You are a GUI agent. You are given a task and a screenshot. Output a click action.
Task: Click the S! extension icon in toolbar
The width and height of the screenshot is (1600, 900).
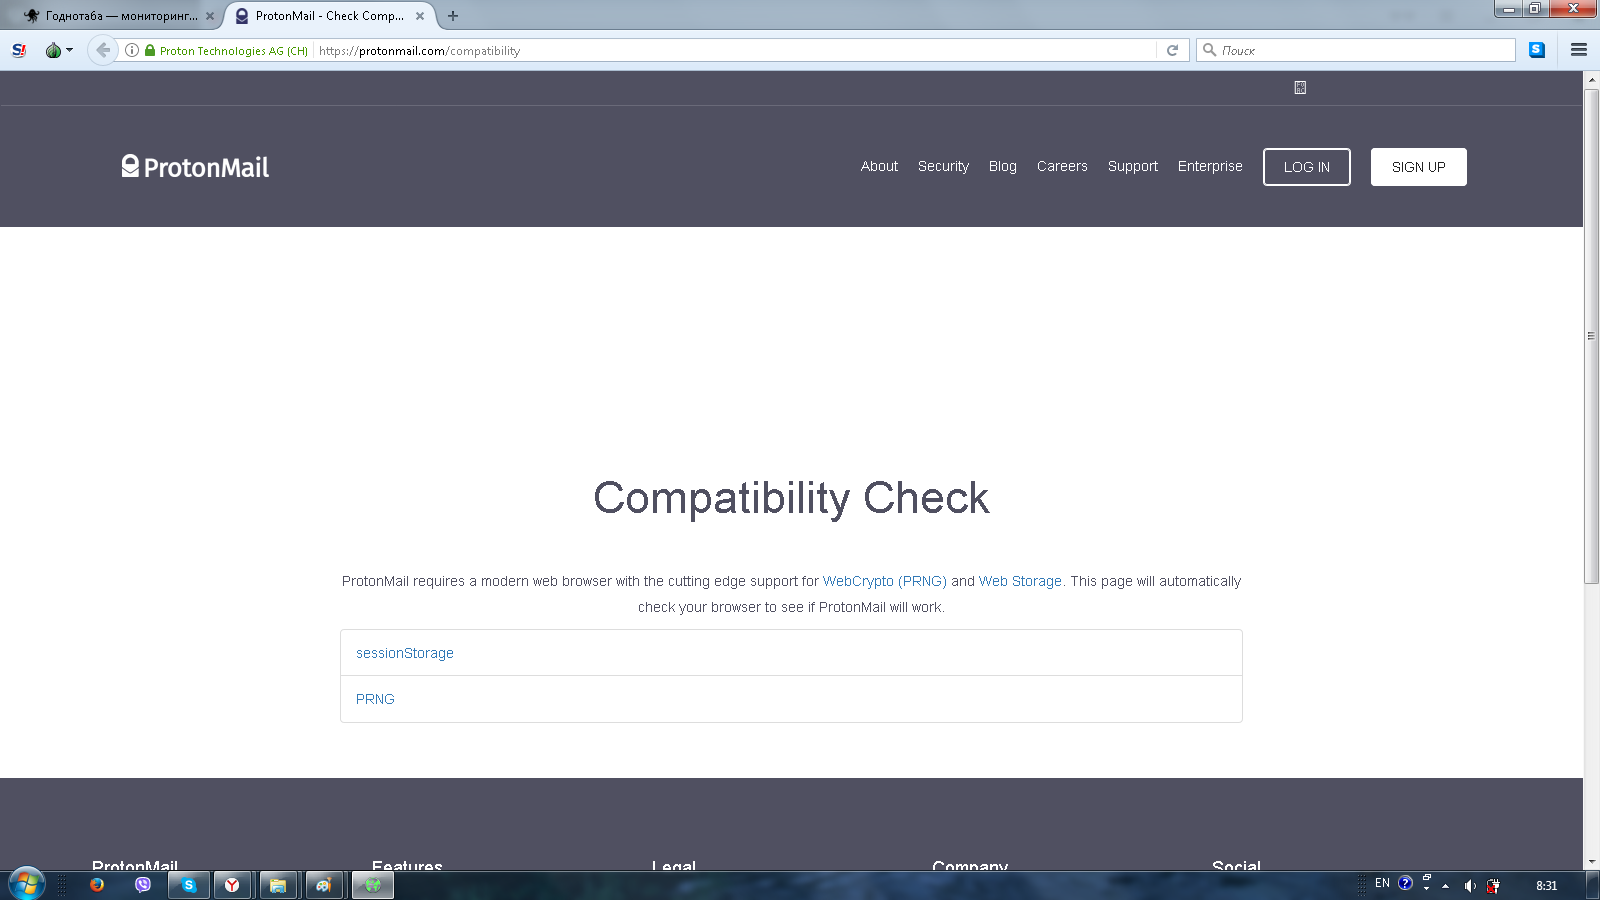tap(19, 50)
